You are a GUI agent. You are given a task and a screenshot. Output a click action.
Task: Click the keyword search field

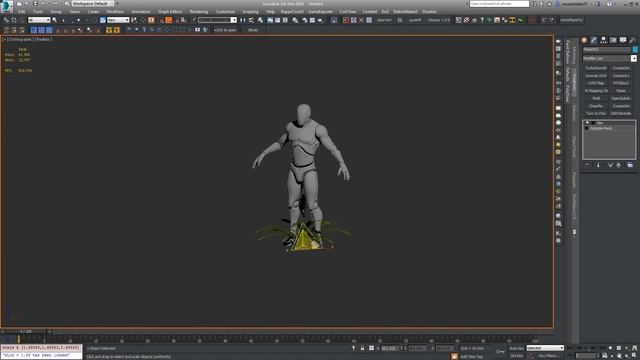[x=499, y=4]
